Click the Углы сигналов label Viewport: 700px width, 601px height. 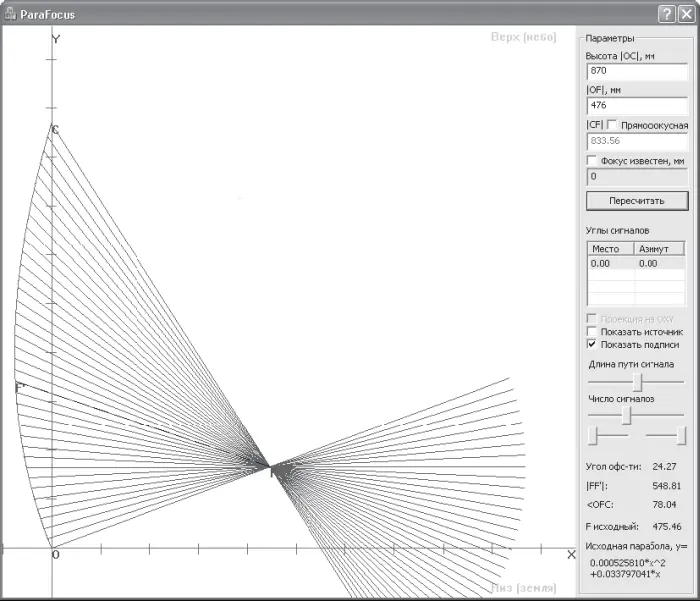(617, 231)
